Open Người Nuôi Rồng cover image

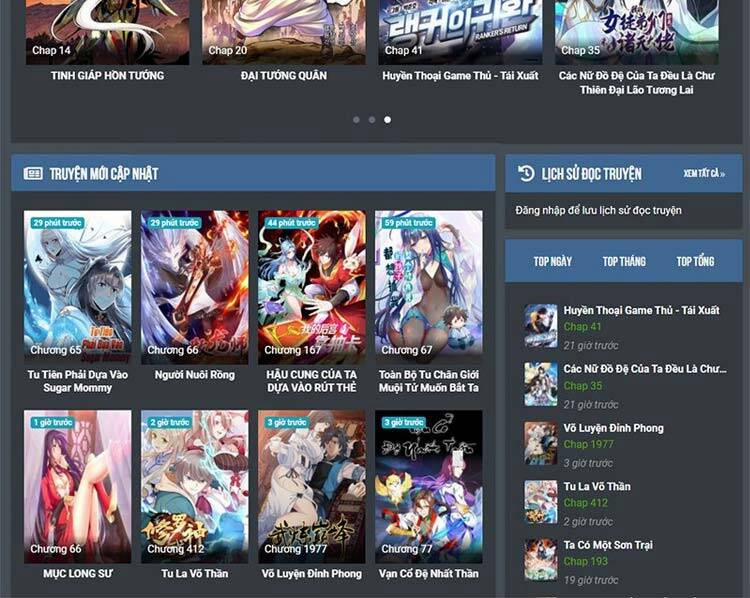[x=195, y=287]
